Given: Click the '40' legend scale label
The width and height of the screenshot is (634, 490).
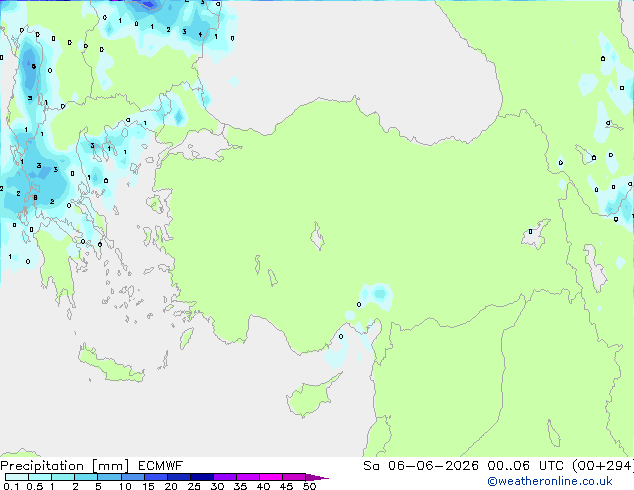Looking at the screenshot, I should (x=263, y=486).
